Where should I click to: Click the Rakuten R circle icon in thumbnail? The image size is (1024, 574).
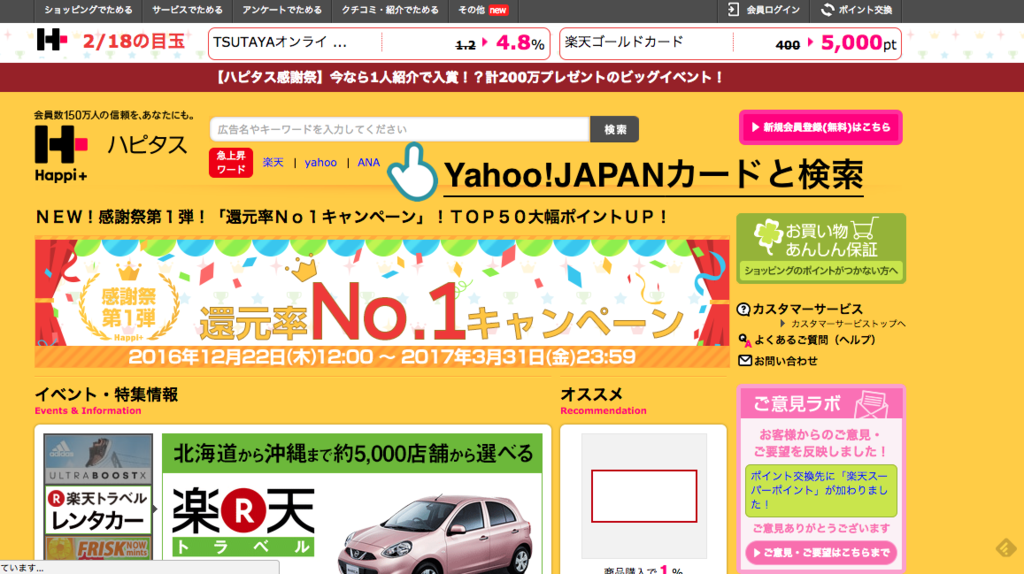(x=56, y=499)
